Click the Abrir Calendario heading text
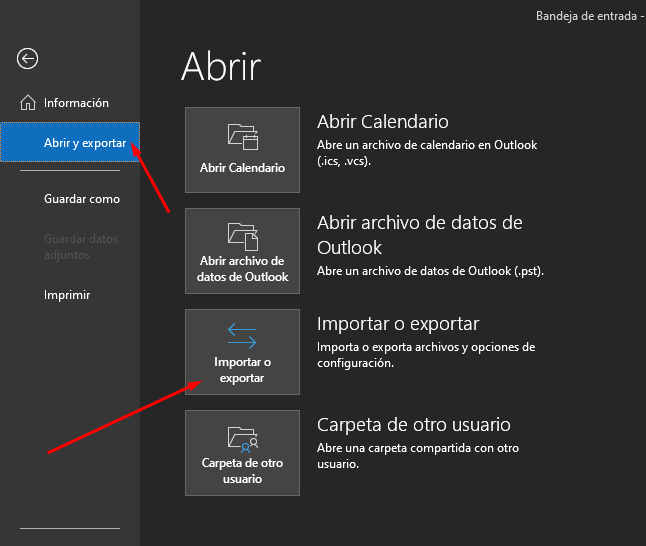The image size is (646, 546). pyautogui.click(x=383, y=122)
